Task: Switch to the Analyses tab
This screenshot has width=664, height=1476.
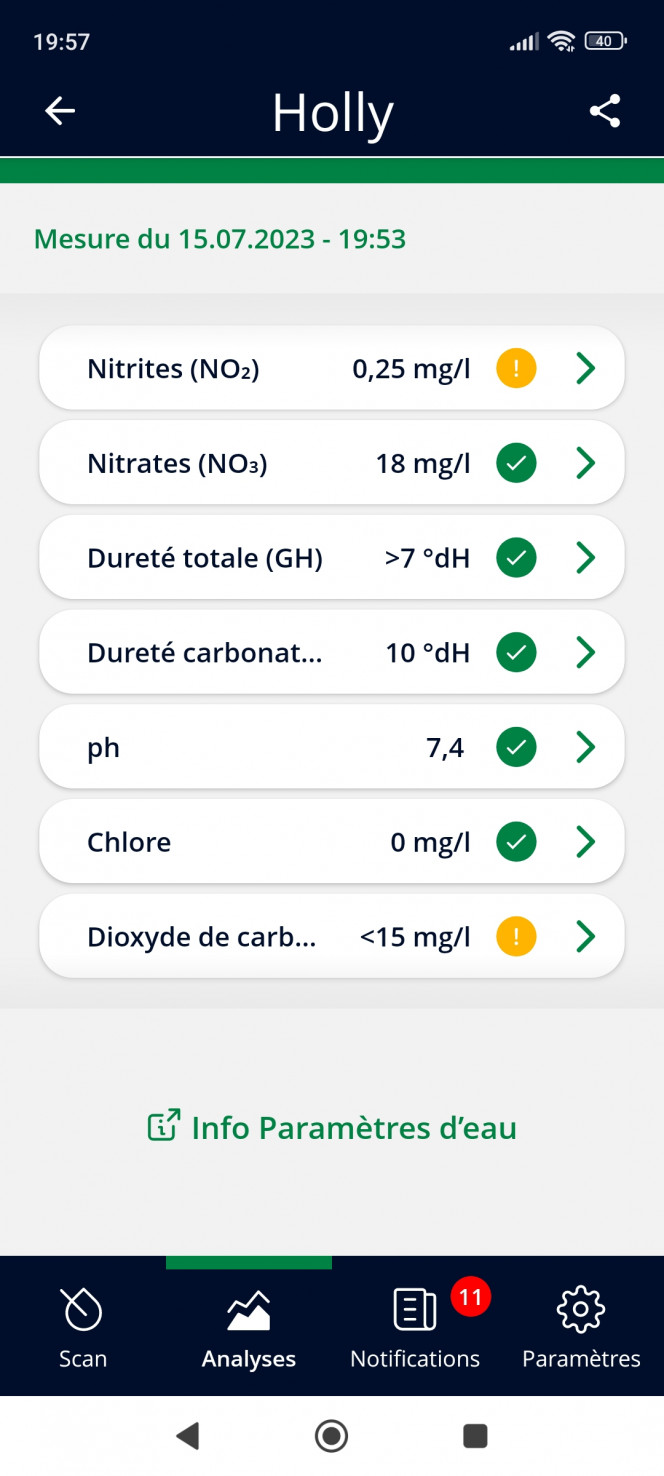Action: click(249, 1328)
